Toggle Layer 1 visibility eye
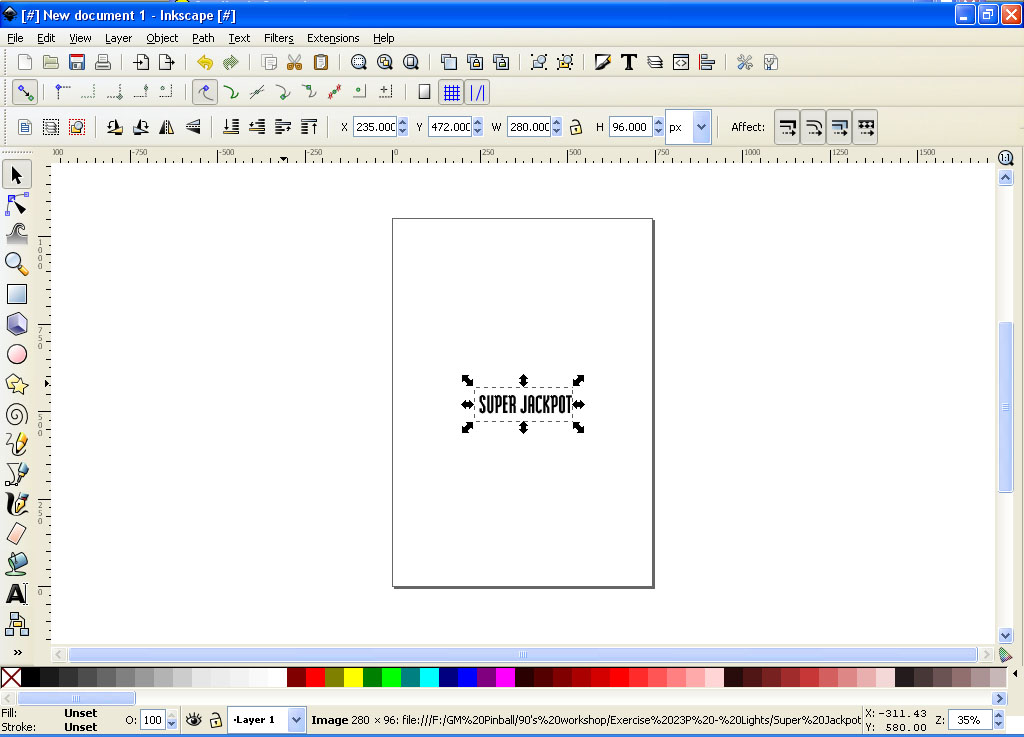 tap(194, 719)
